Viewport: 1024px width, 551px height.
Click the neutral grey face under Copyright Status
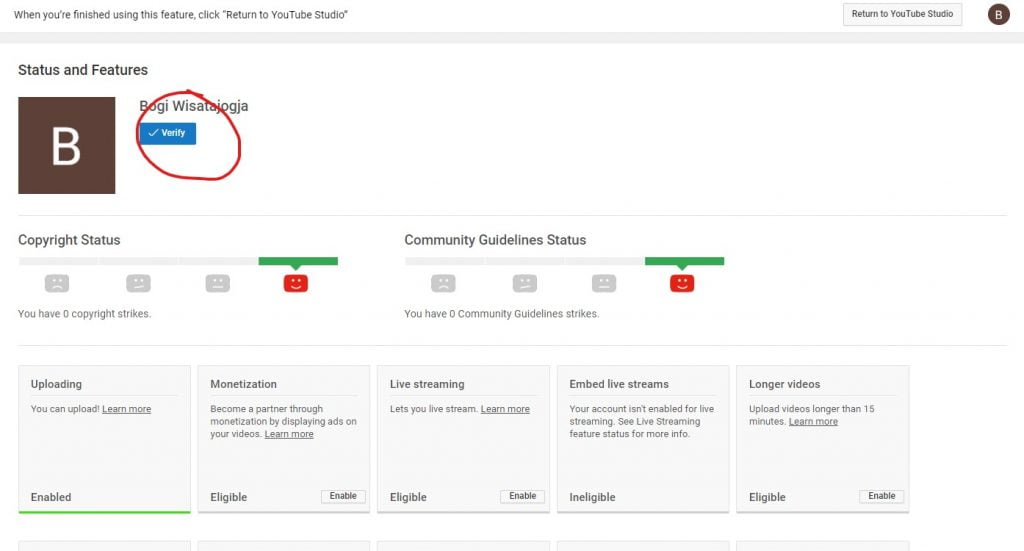[217, 283]
